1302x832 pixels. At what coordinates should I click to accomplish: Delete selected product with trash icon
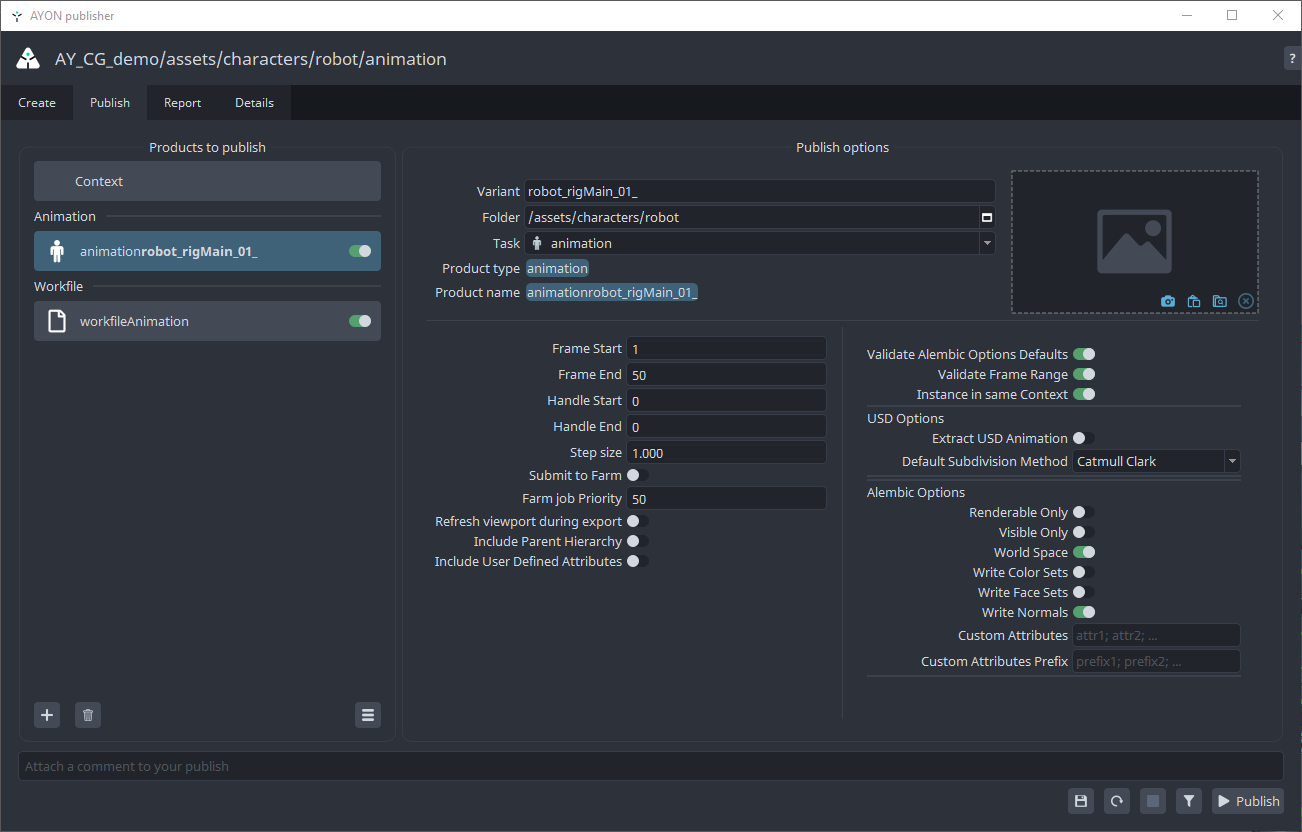pyautogui.click(x=88, y=715)
